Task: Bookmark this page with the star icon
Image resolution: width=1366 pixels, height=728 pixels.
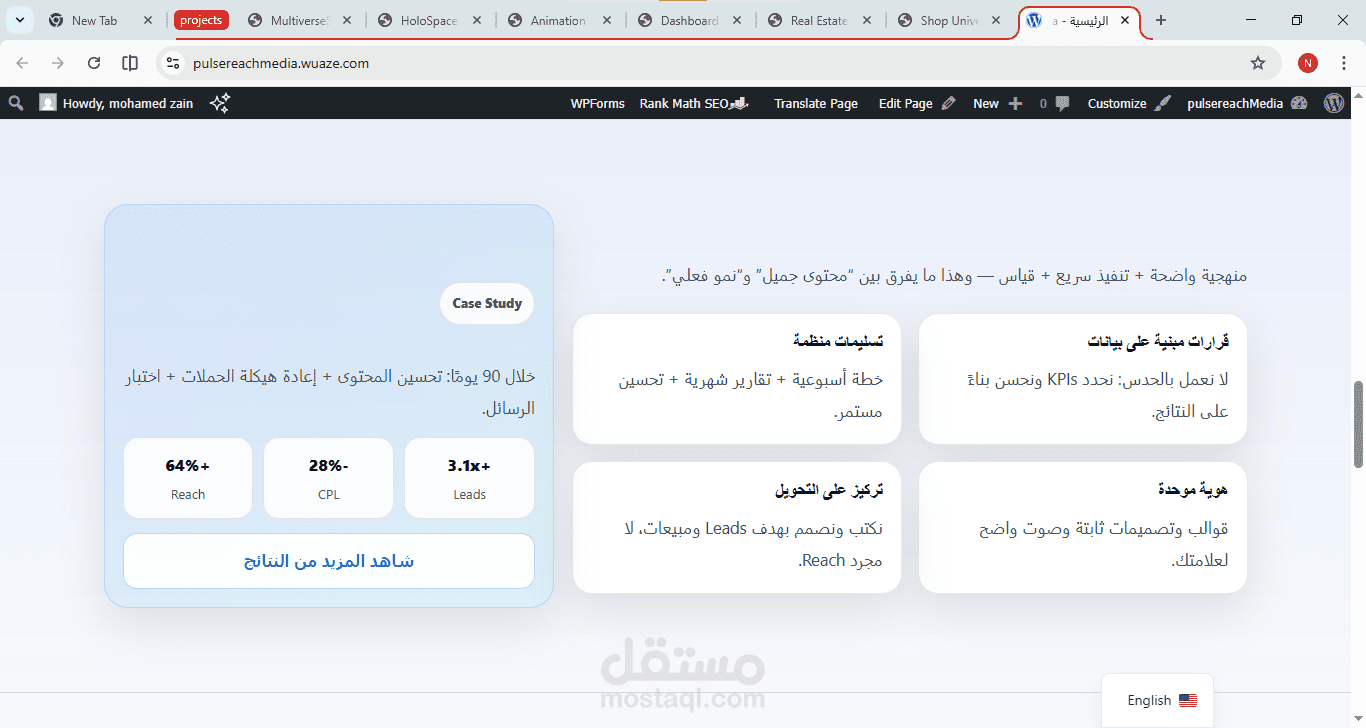Action: tap(1258, 63)
